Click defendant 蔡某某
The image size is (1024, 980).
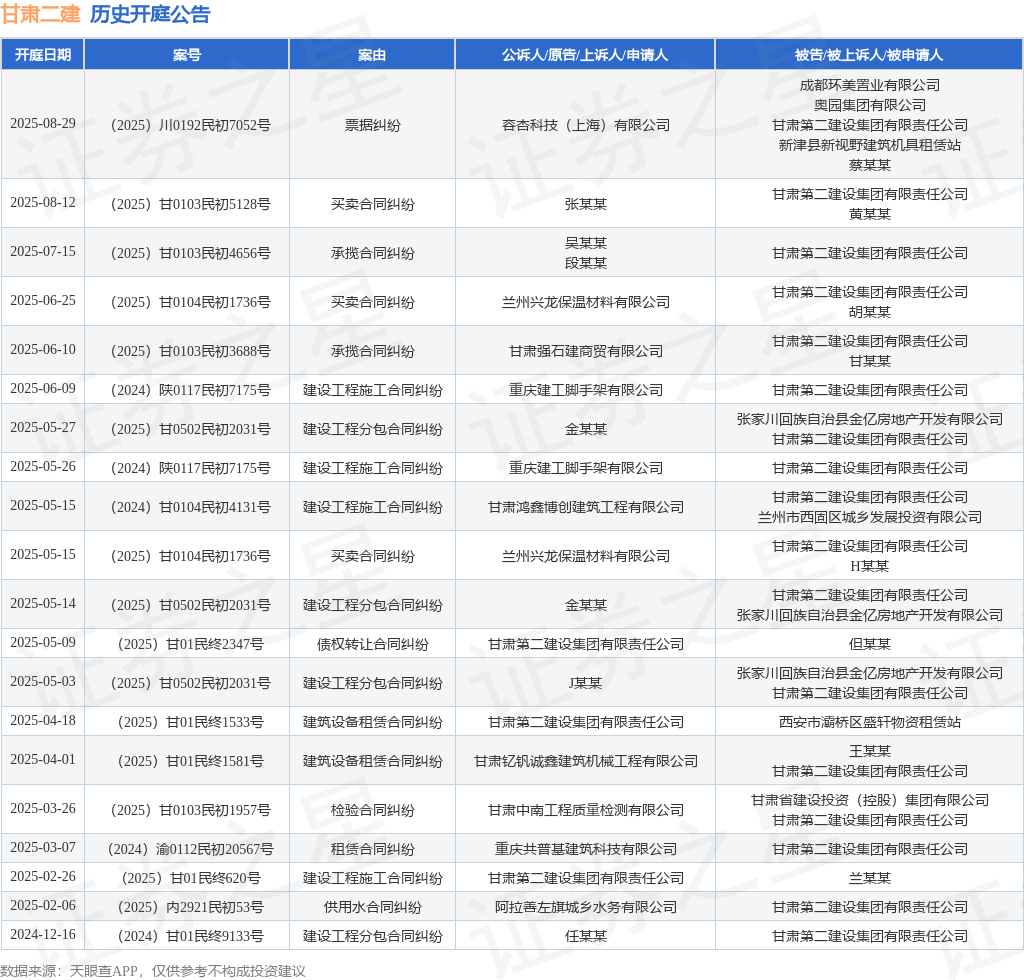[869, 165]
